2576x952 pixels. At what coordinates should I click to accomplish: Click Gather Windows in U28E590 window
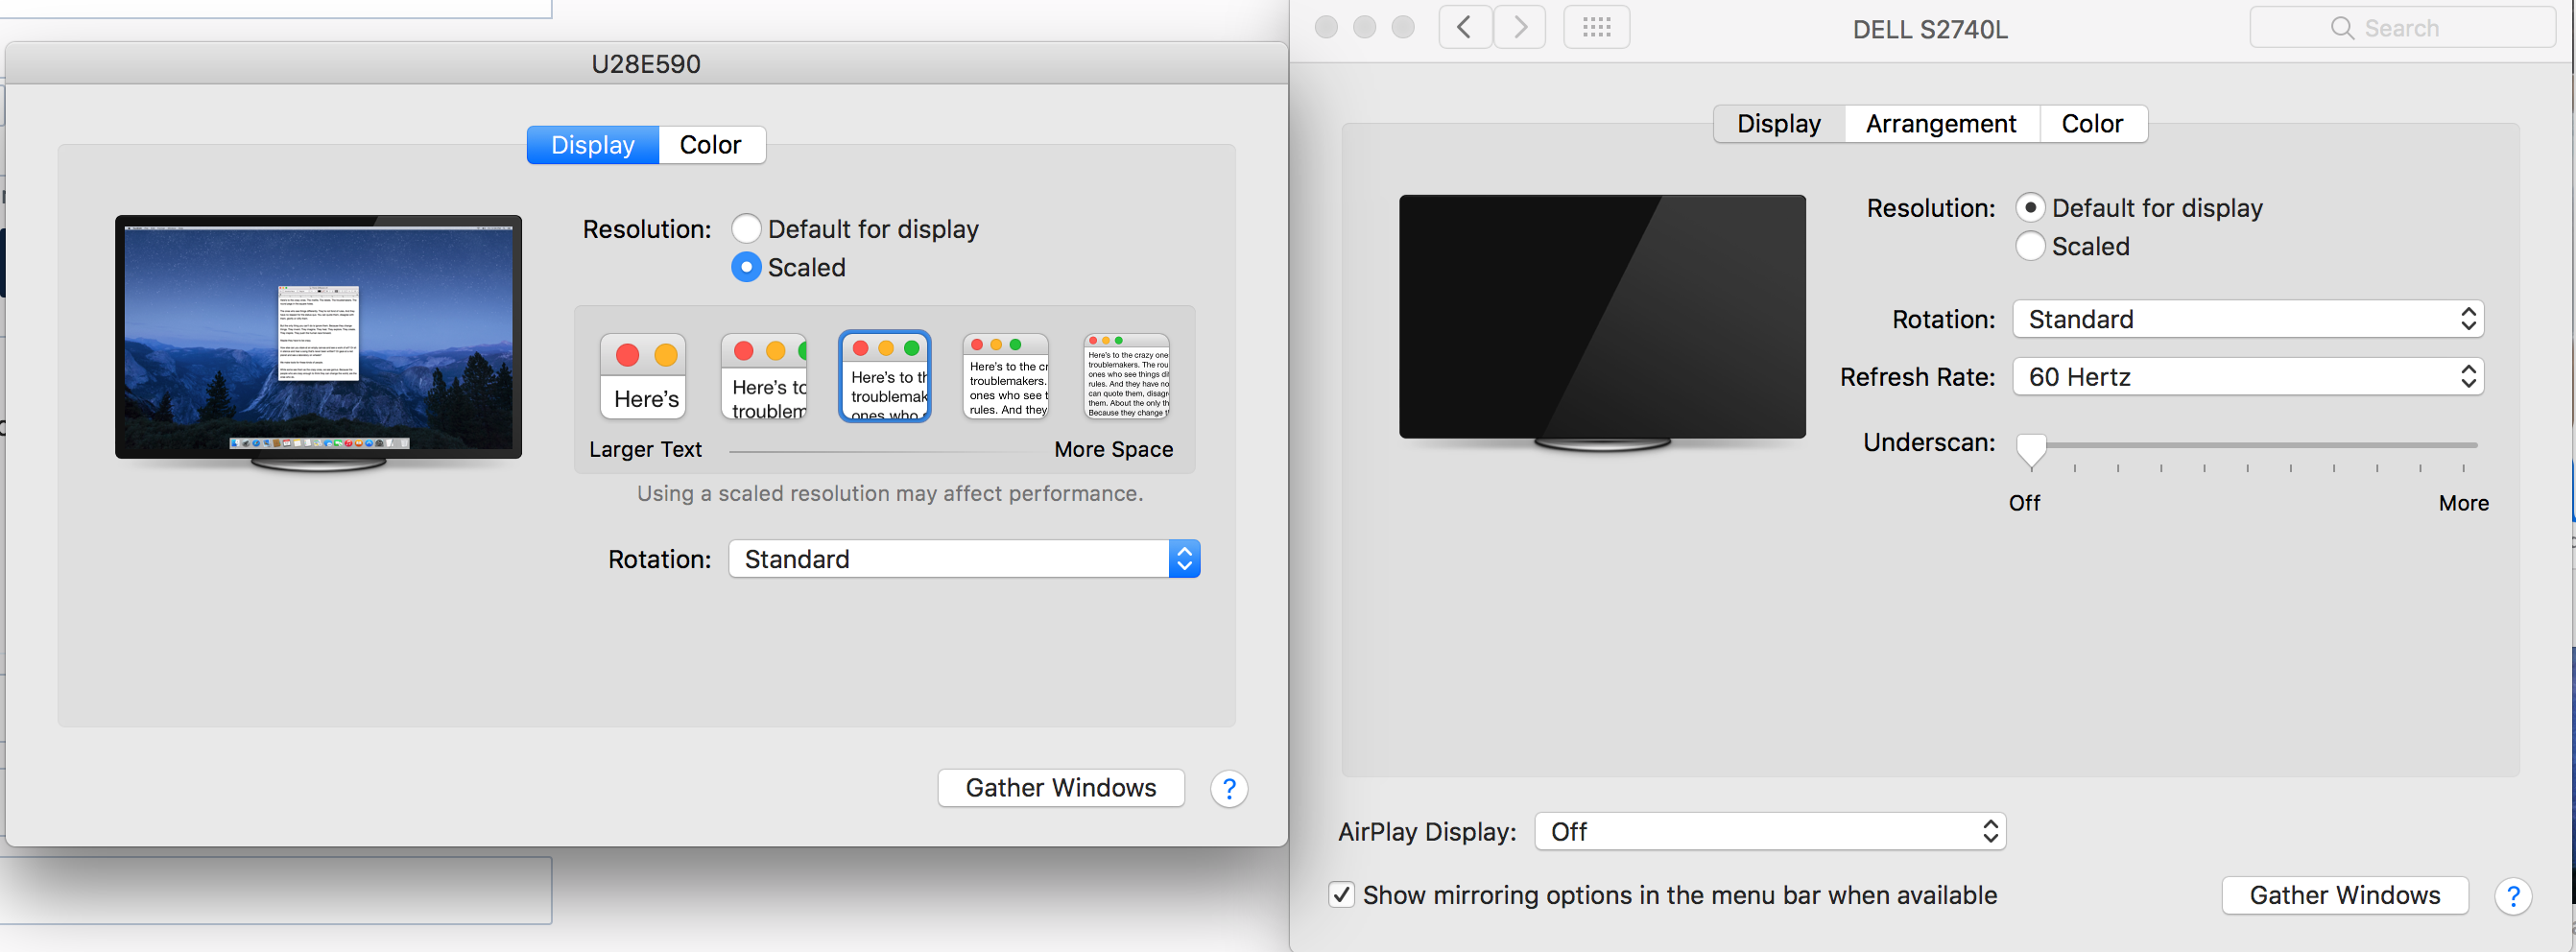(1061, 788)
